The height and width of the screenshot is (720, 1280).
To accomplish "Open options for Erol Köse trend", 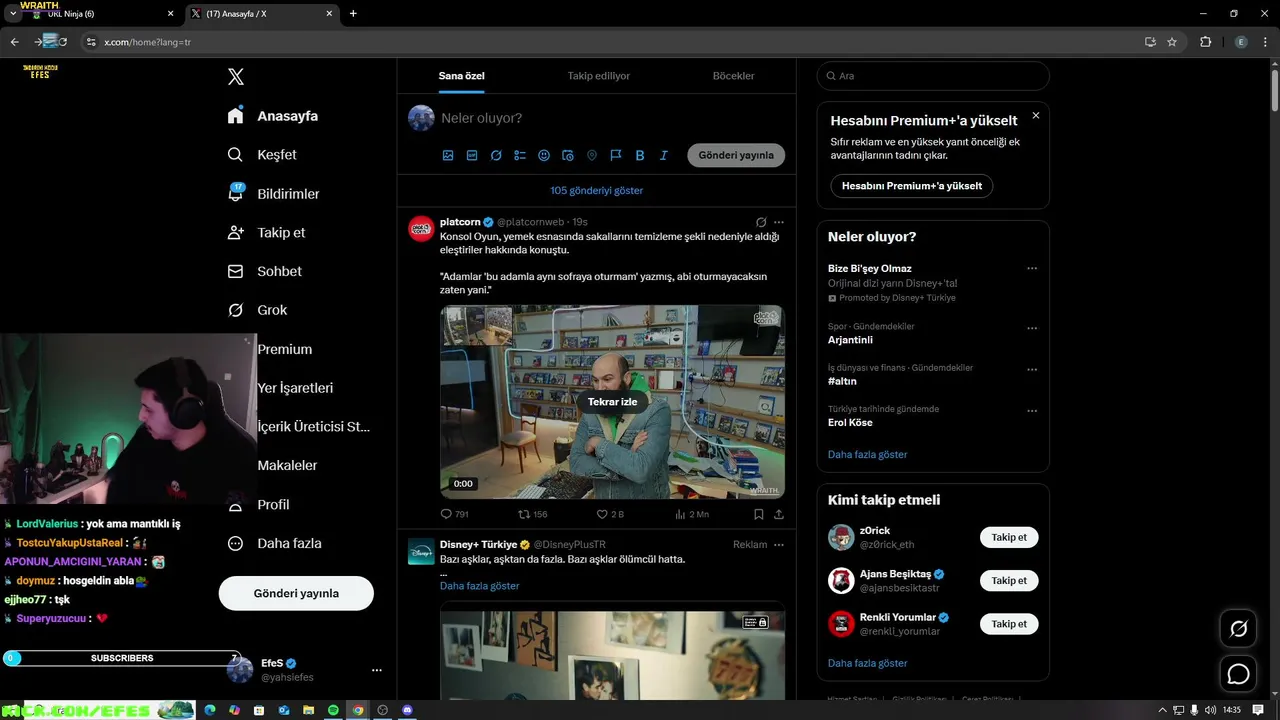I will pyautogui.click(x=1032, y=411).
